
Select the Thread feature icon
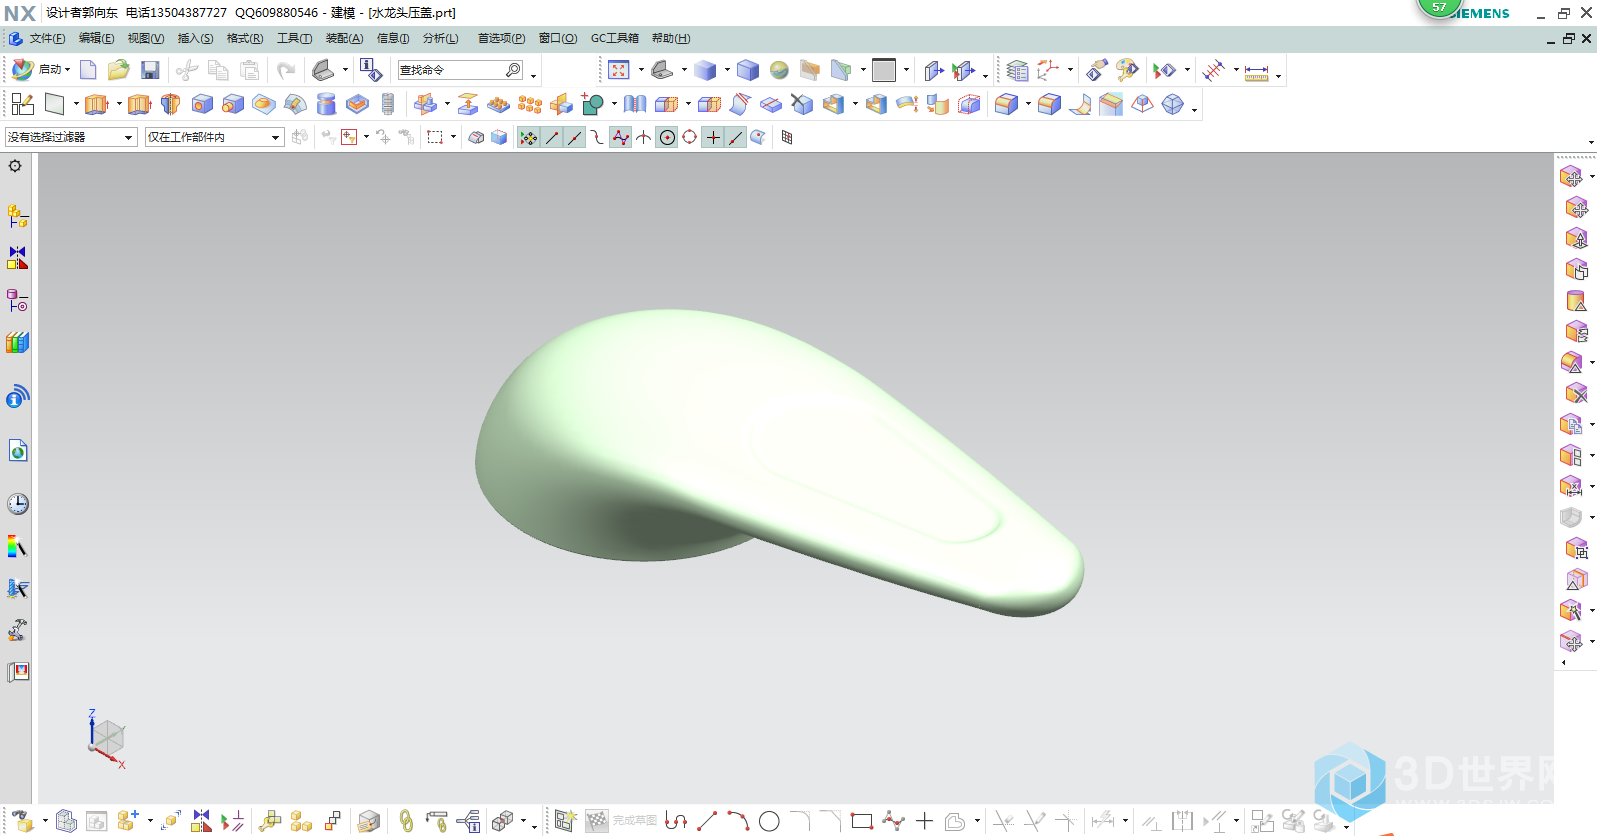(388, 104)
